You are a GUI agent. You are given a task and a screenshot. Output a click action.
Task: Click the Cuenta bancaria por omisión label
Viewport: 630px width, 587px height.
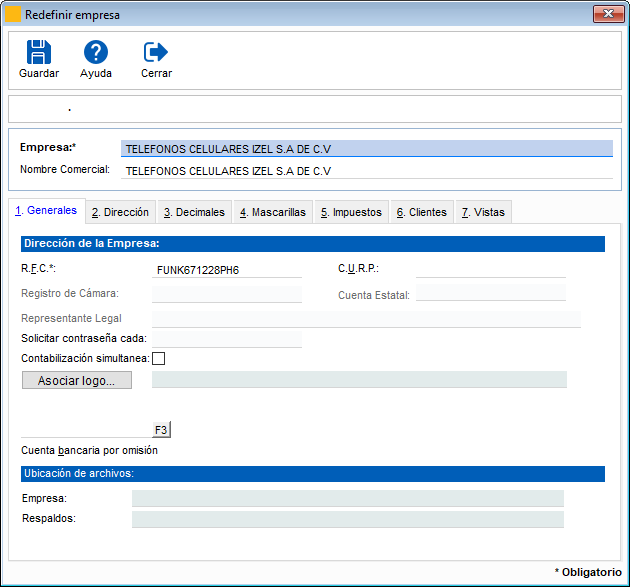coord(89,450)
